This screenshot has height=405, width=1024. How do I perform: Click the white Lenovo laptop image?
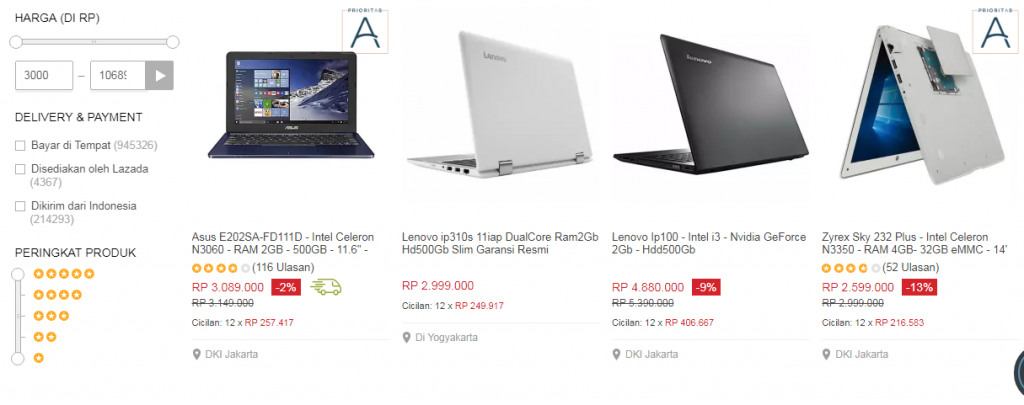coord(500,105)
